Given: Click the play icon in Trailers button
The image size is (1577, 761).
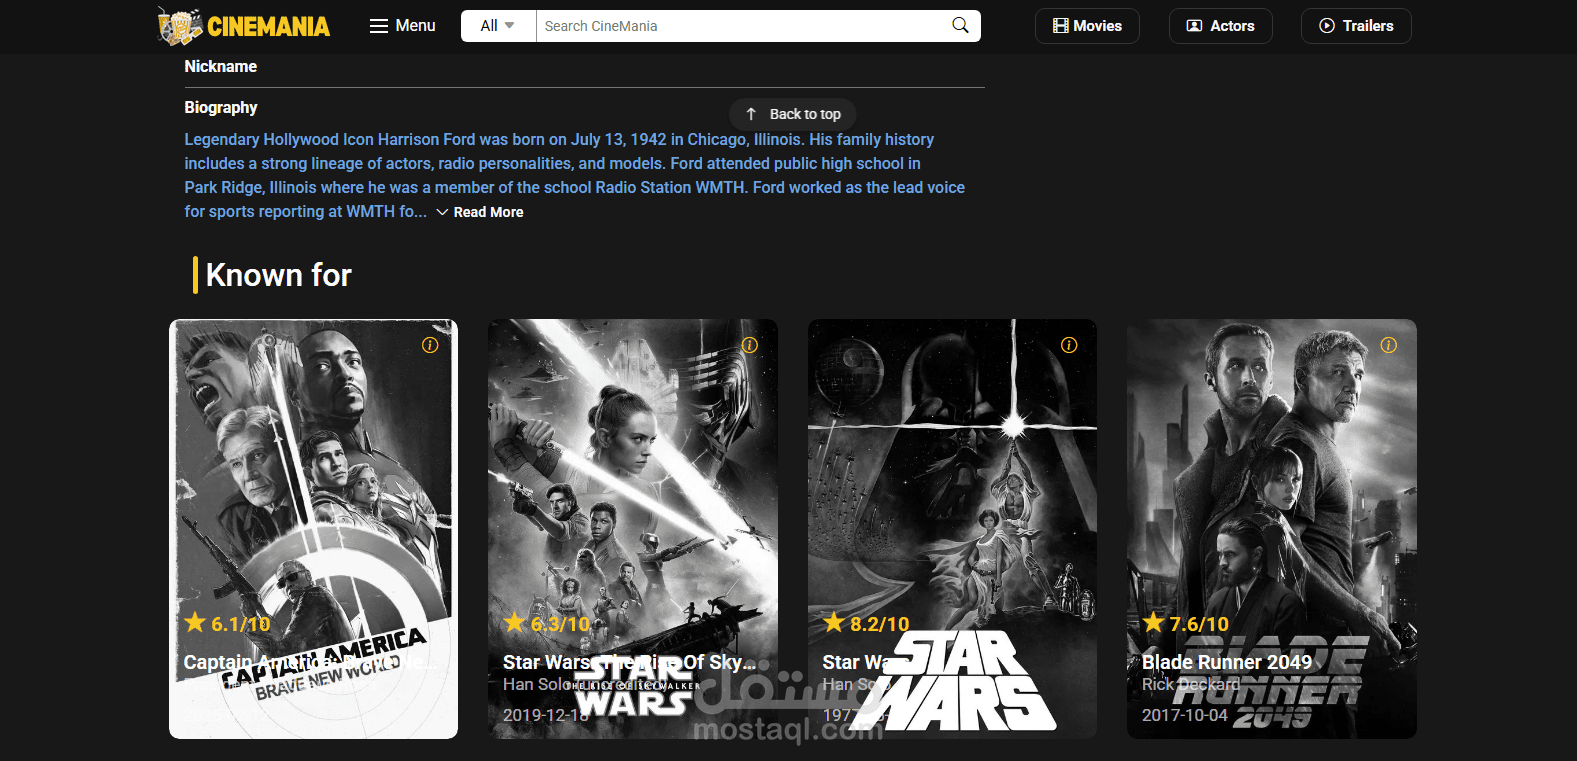Looking at the screenshot, I should (1327, 26).
